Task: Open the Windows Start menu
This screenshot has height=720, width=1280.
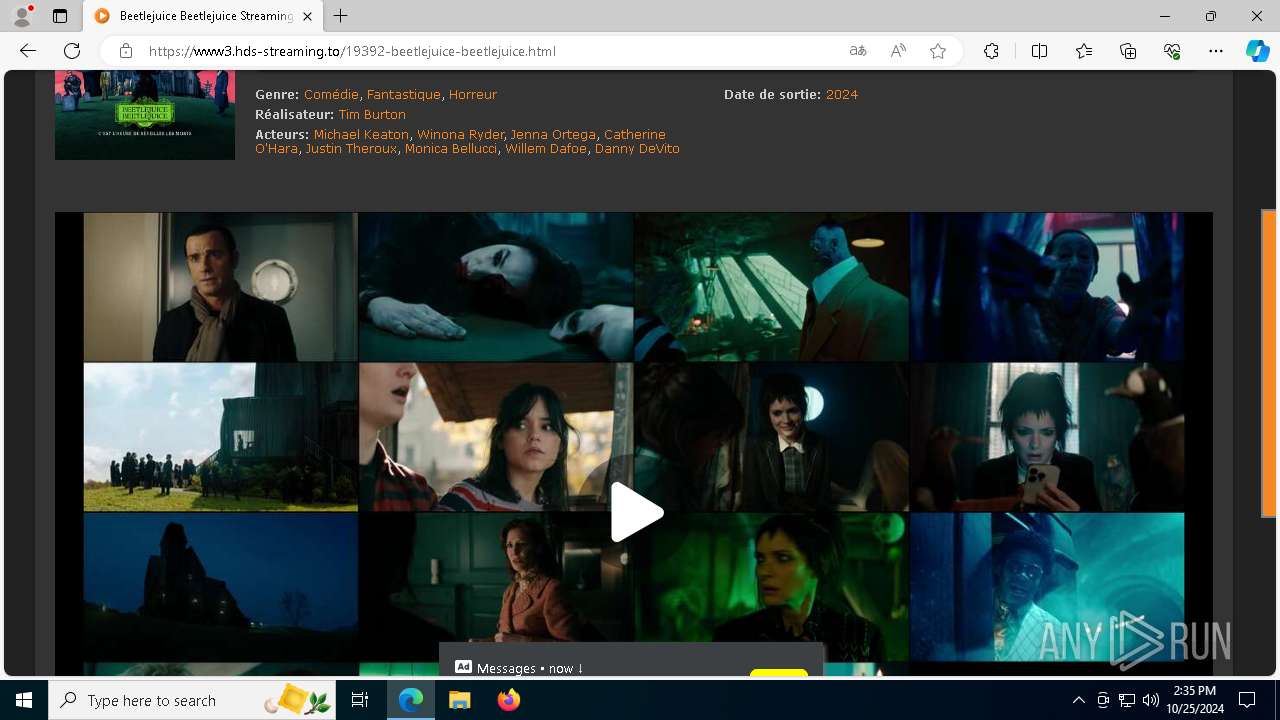Action: 24,700
